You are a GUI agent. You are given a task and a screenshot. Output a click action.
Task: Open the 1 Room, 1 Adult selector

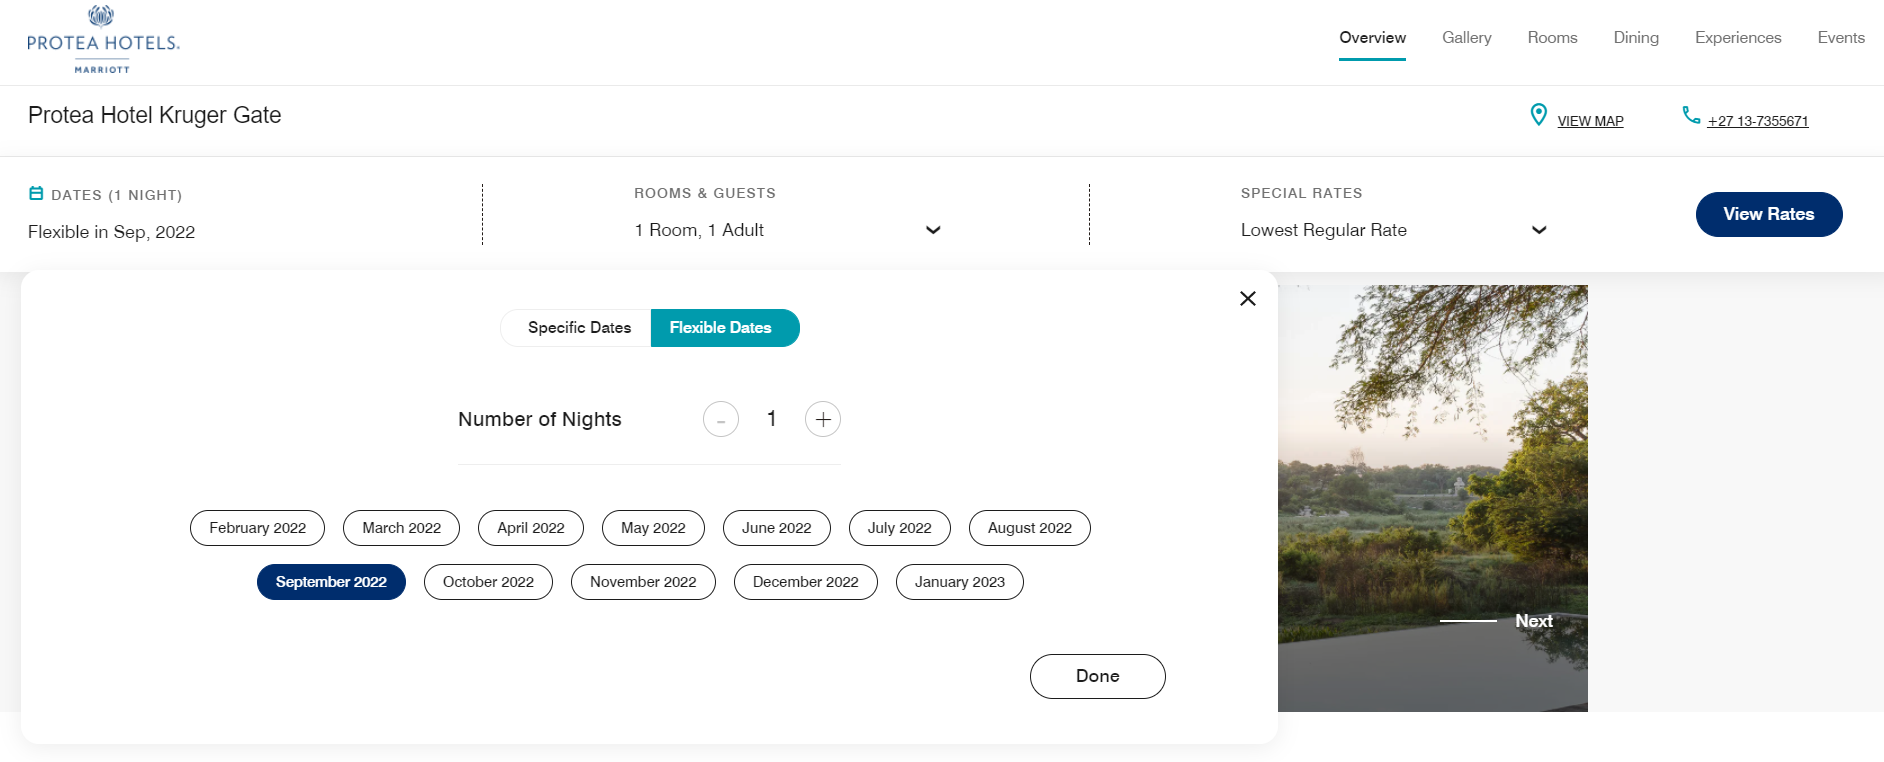788,230
